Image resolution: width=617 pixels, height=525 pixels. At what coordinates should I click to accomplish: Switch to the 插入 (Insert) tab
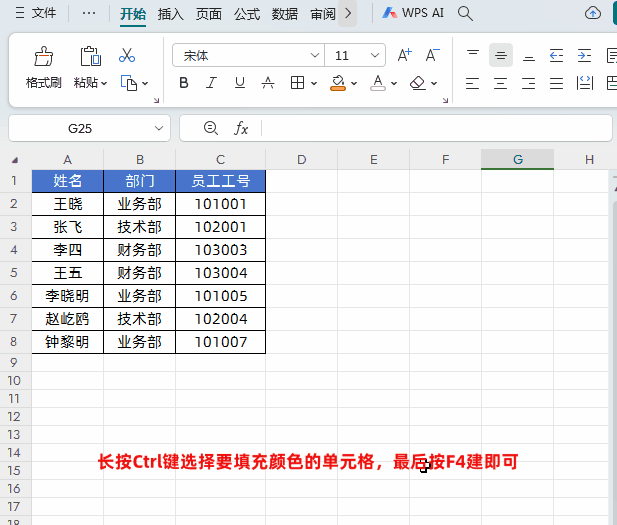tap(171, 14)
